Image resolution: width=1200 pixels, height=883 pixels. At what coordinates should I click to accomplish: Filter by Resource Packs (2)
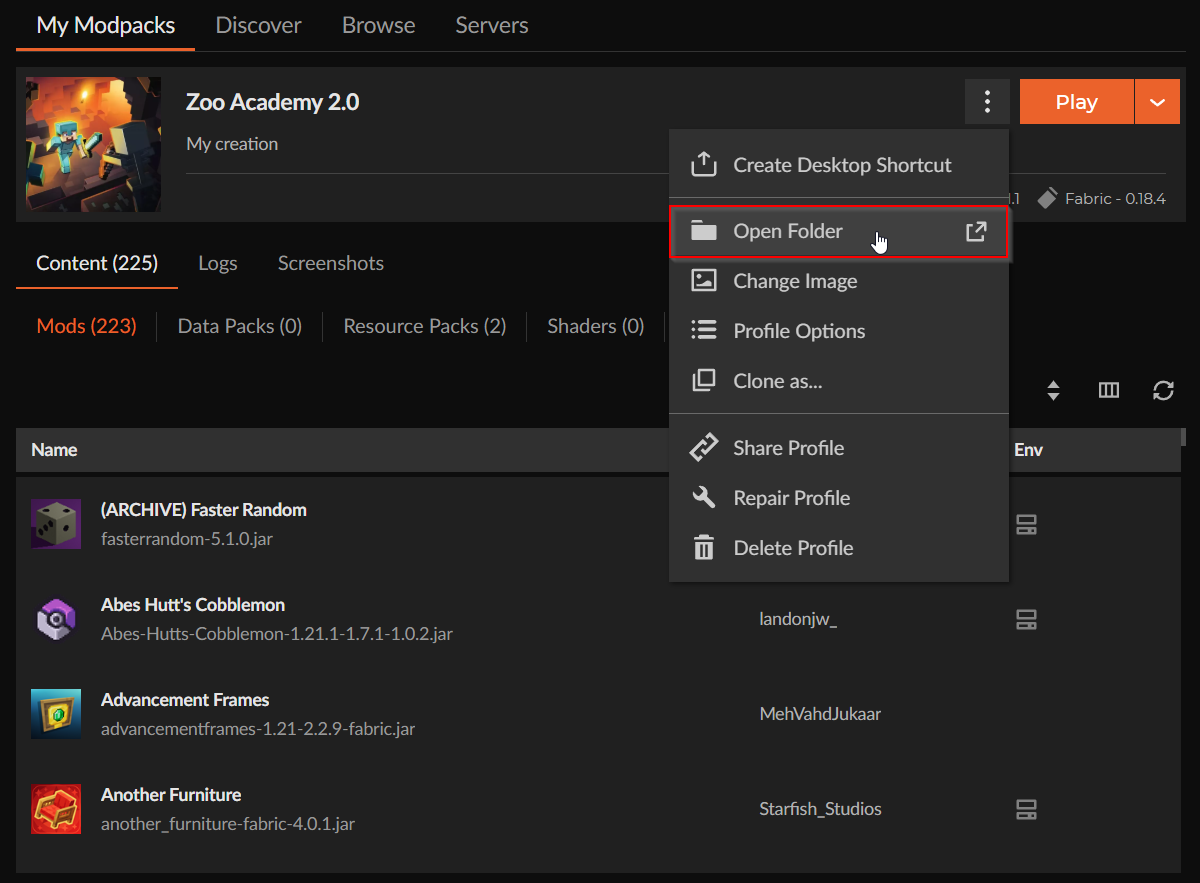(x=424, y=326)
